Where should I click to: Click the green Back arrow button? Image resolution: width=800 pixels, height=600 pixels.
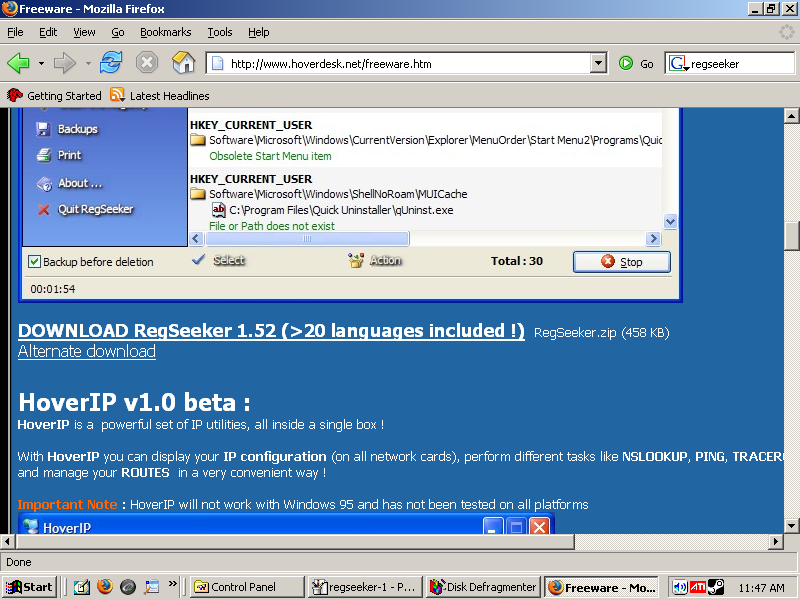18,63
